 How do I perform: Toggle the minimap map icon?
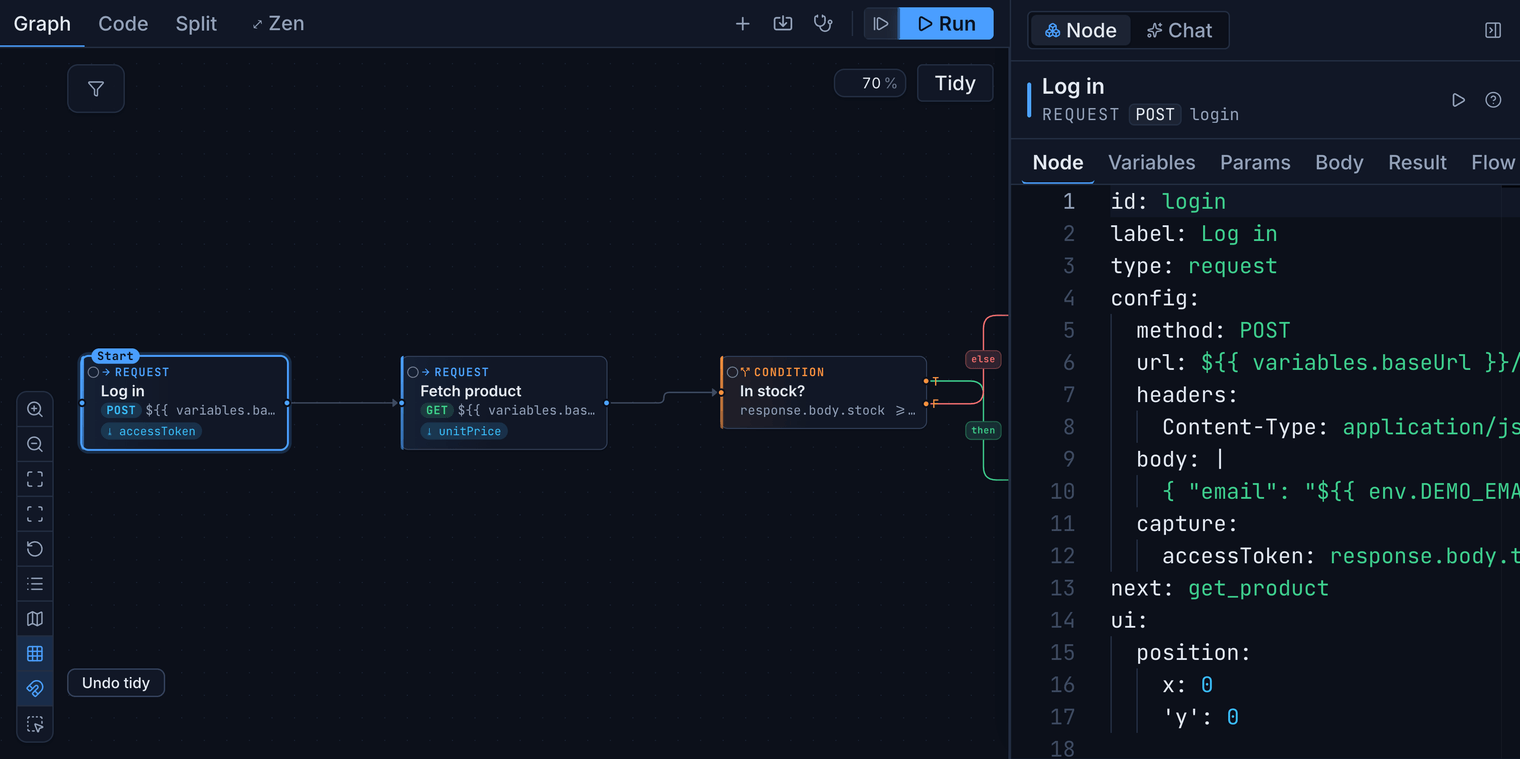pyautogui.click(x=35, y=619)
